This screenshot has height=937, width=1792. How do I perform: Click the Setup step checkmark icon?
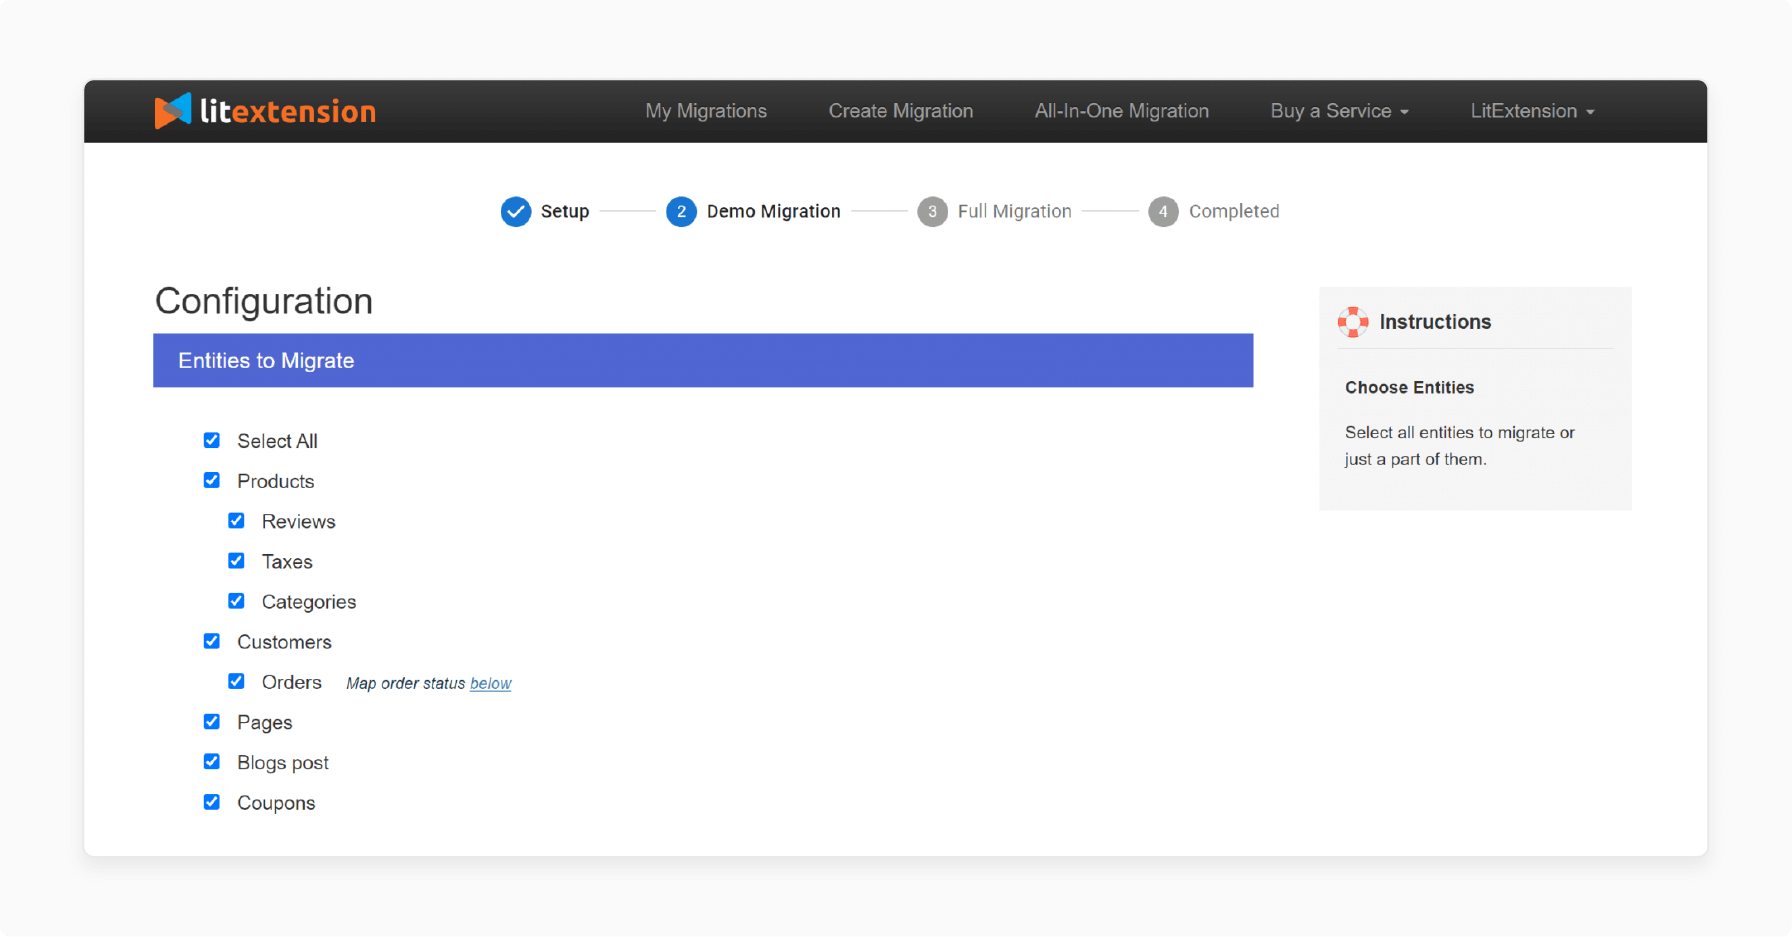[x=516, y=212]
